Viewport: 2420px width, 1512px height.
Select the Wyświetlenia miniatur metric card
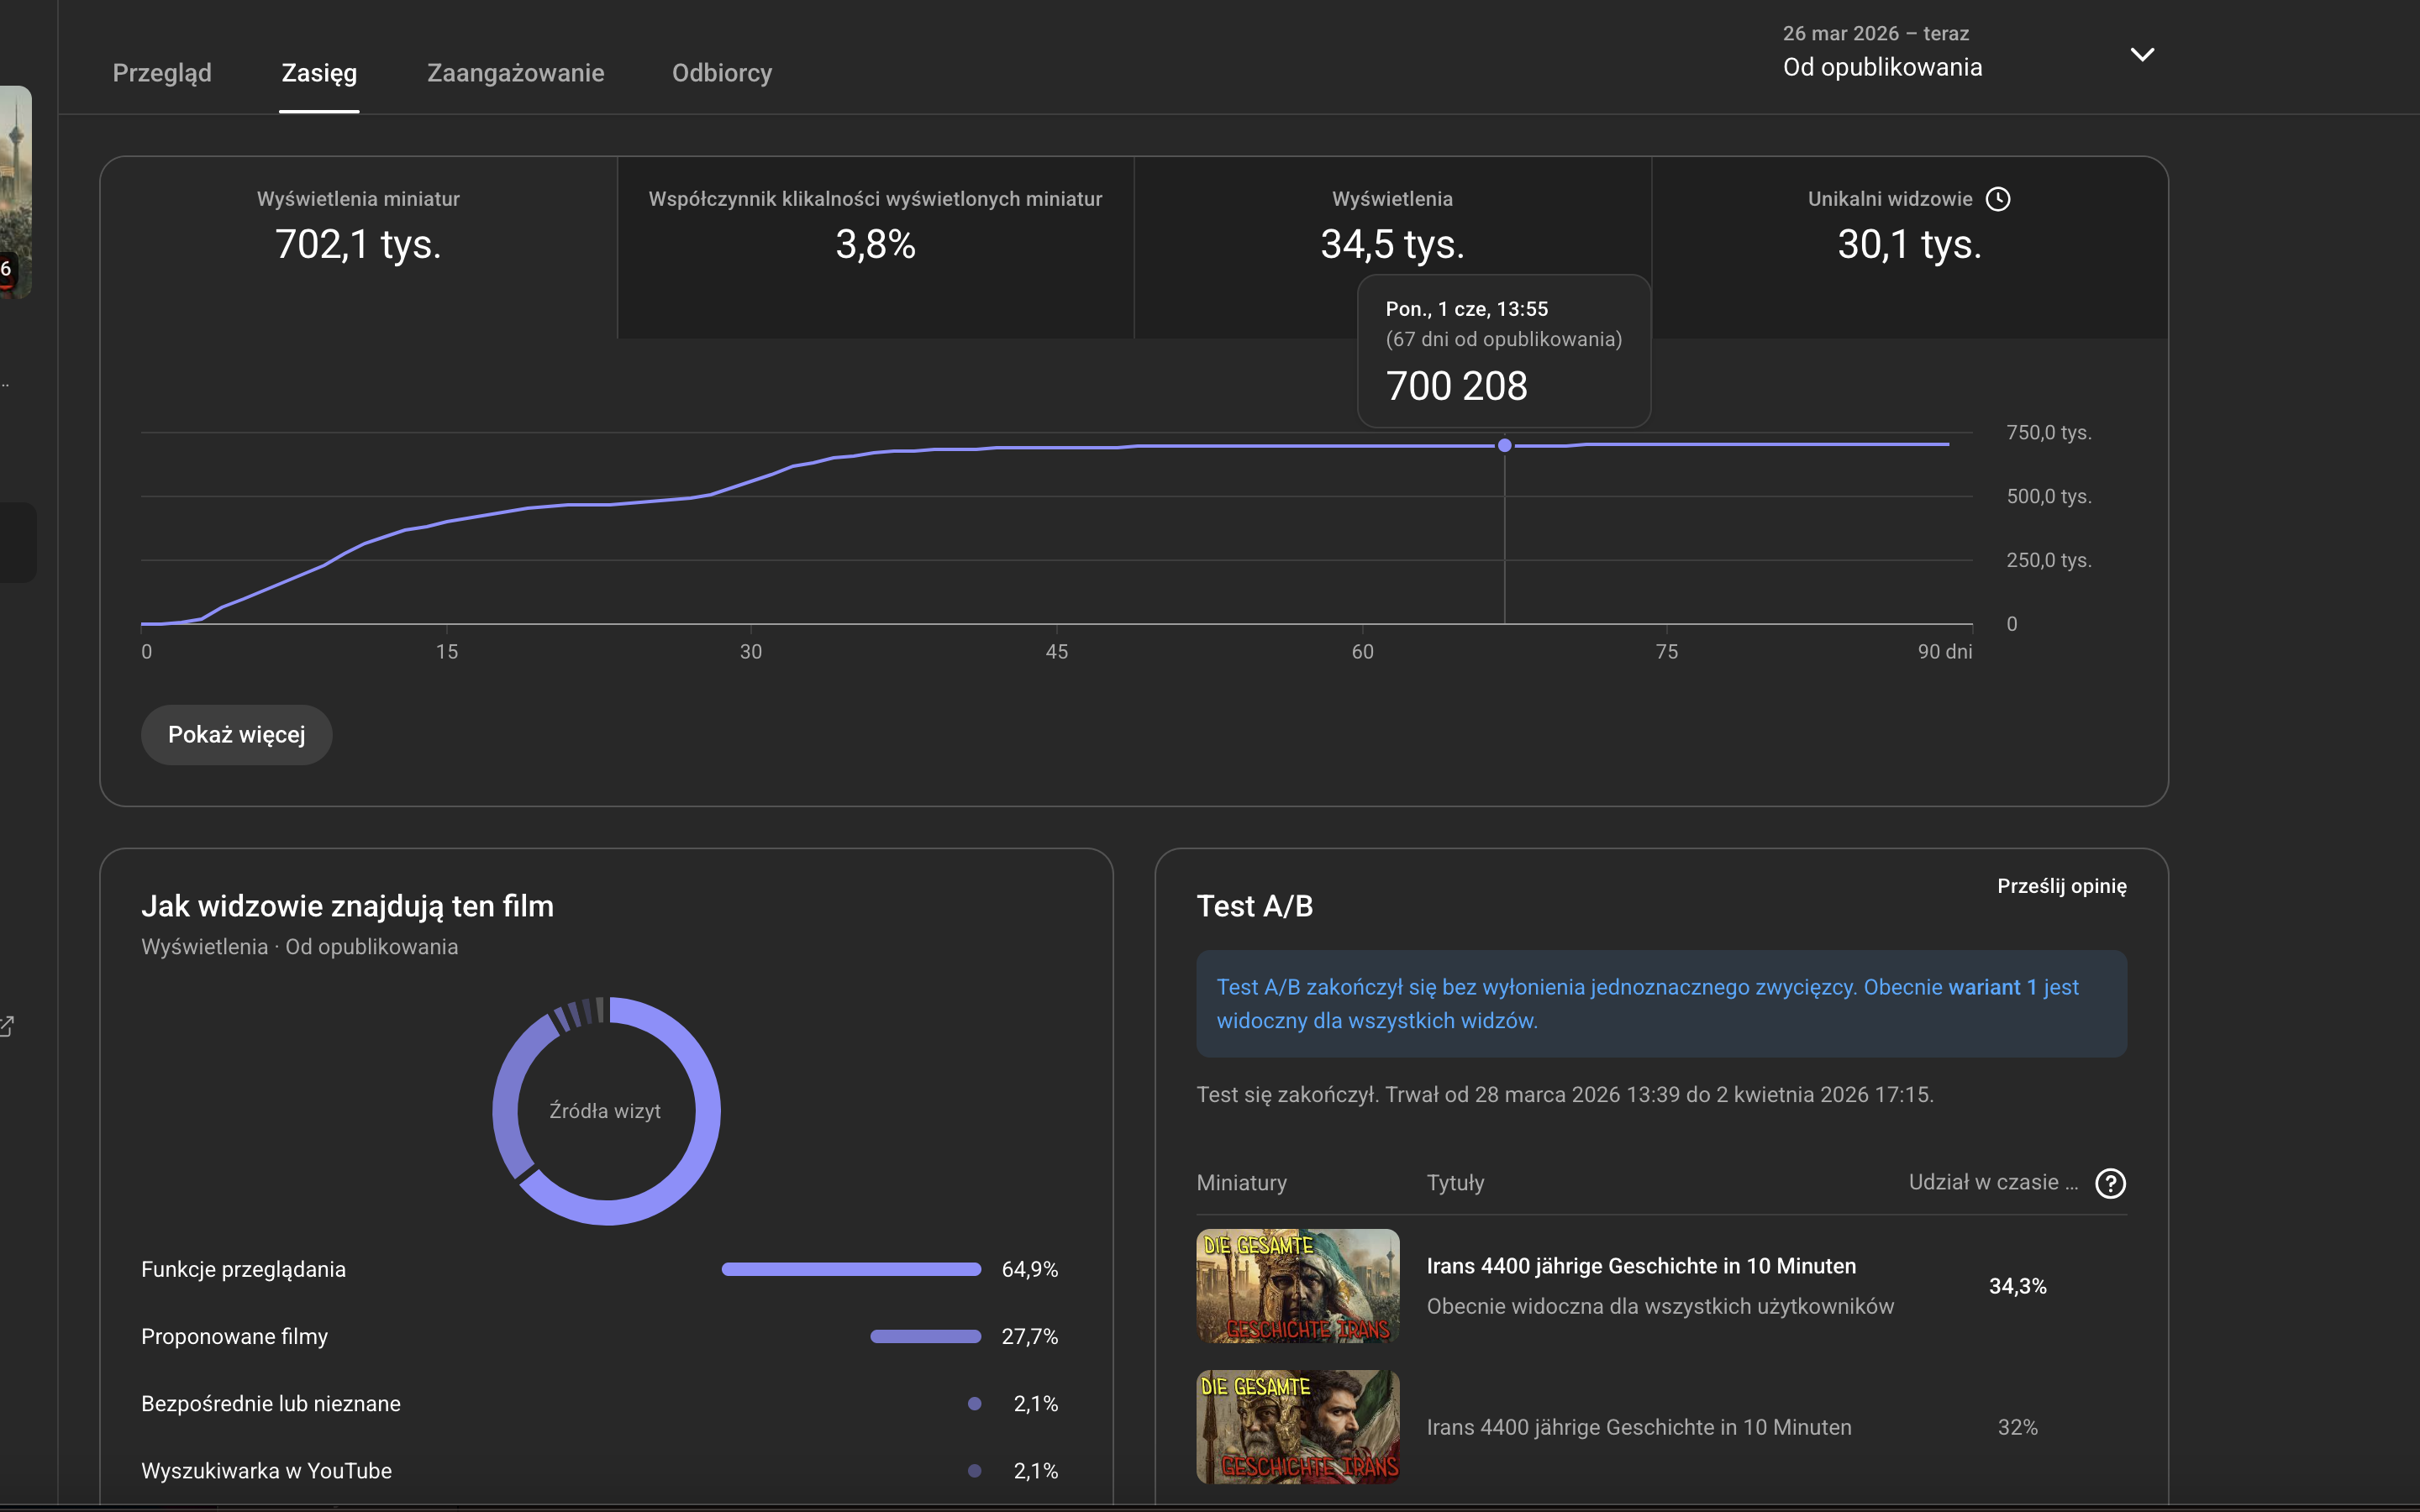(x=359, y=247)
